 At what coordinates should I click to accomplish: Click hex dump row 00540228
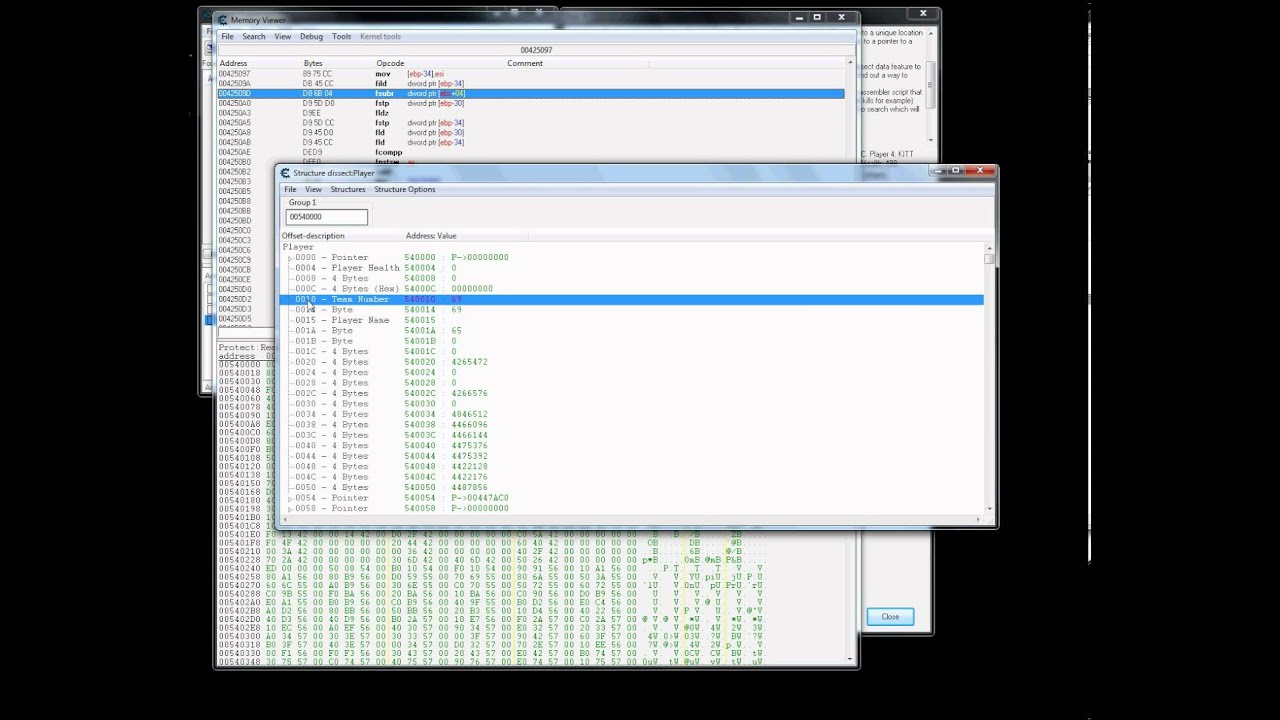495,560
